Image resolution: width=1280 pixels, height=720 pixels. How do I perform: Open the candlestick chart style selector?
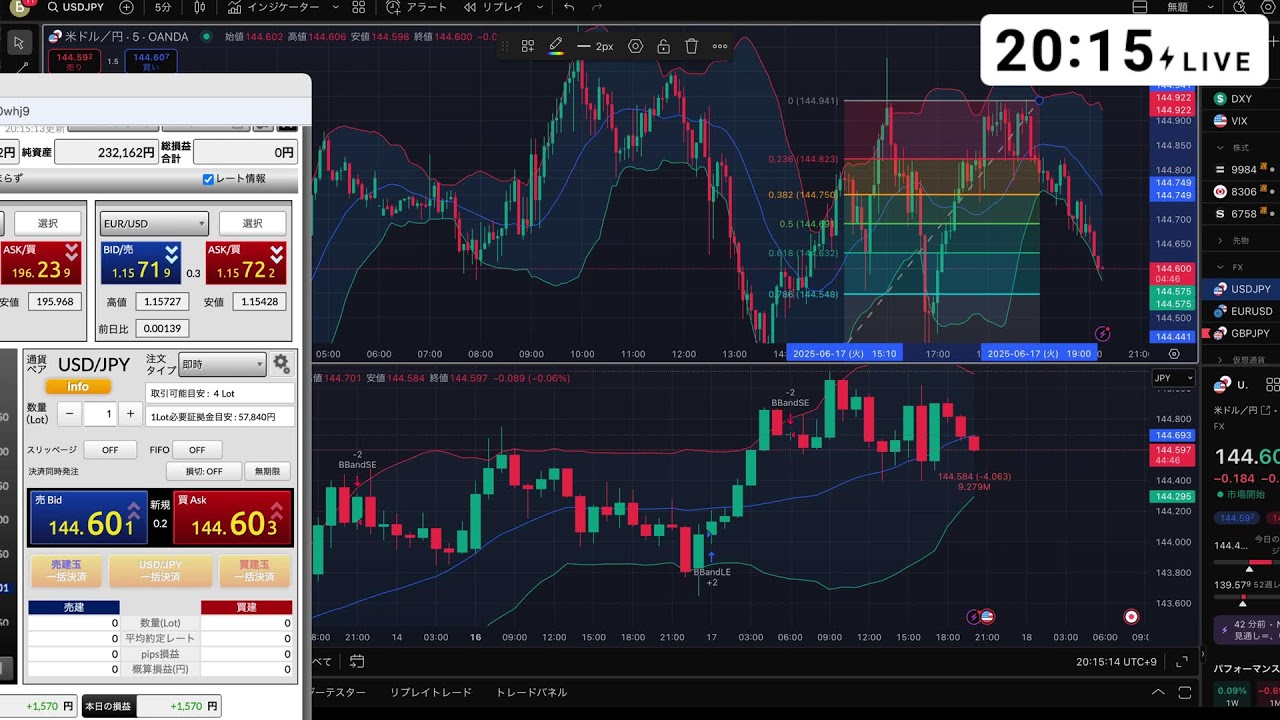click(x=200, y=7)
